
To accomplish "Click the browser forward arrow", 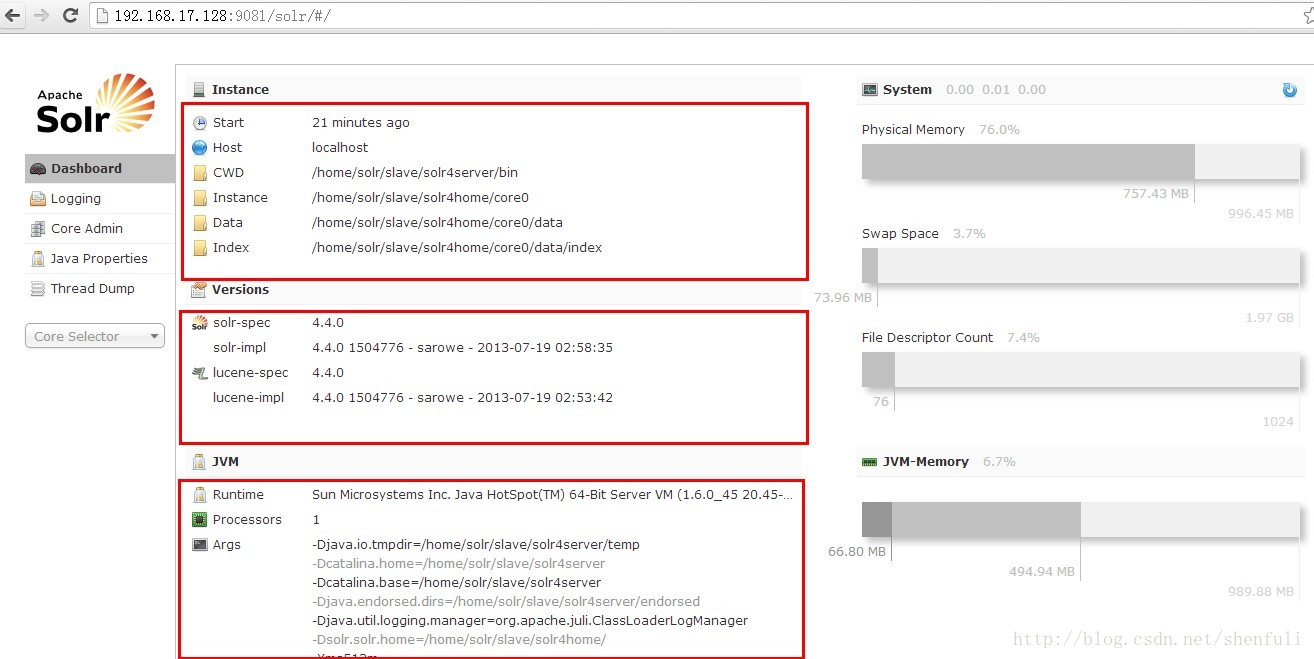I will (x=42, y=15).
